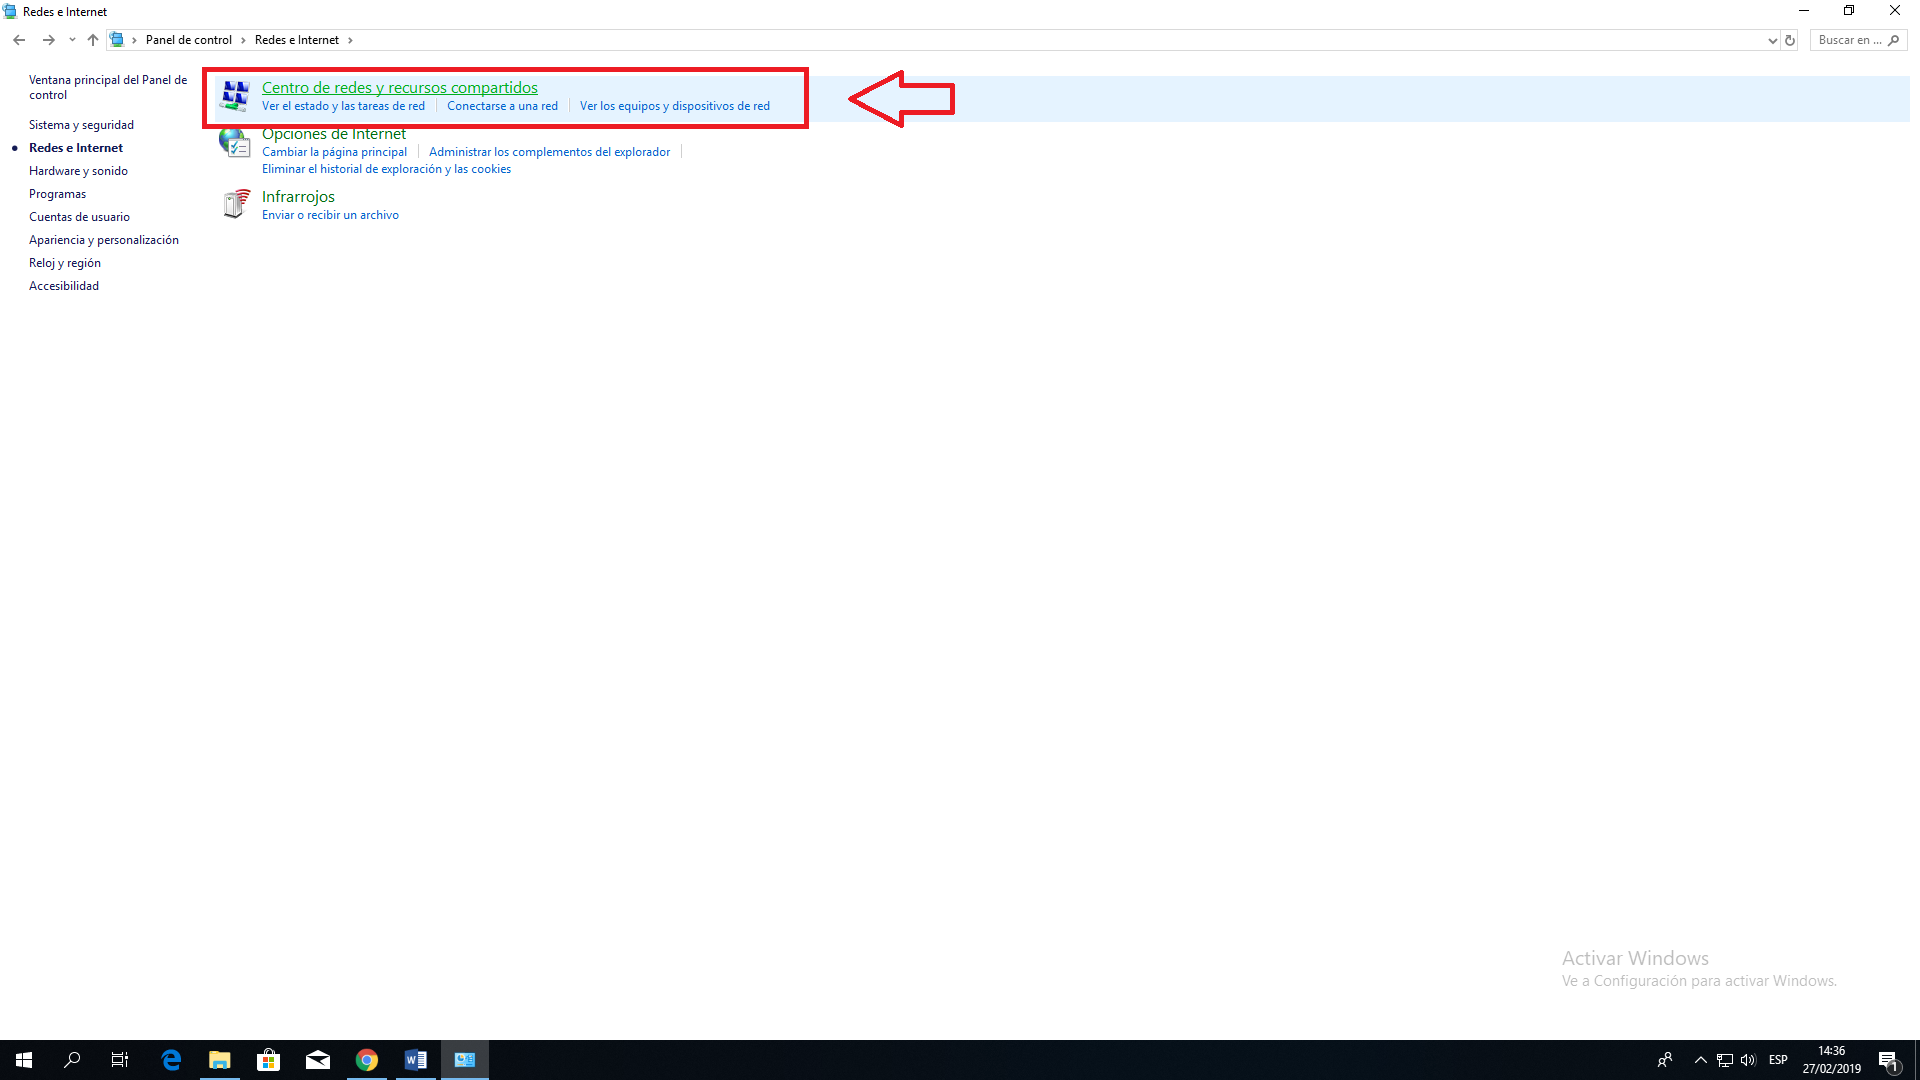Click Cambiar la página principal link
The image size is (1920, 1080).
tap(334, 152)
